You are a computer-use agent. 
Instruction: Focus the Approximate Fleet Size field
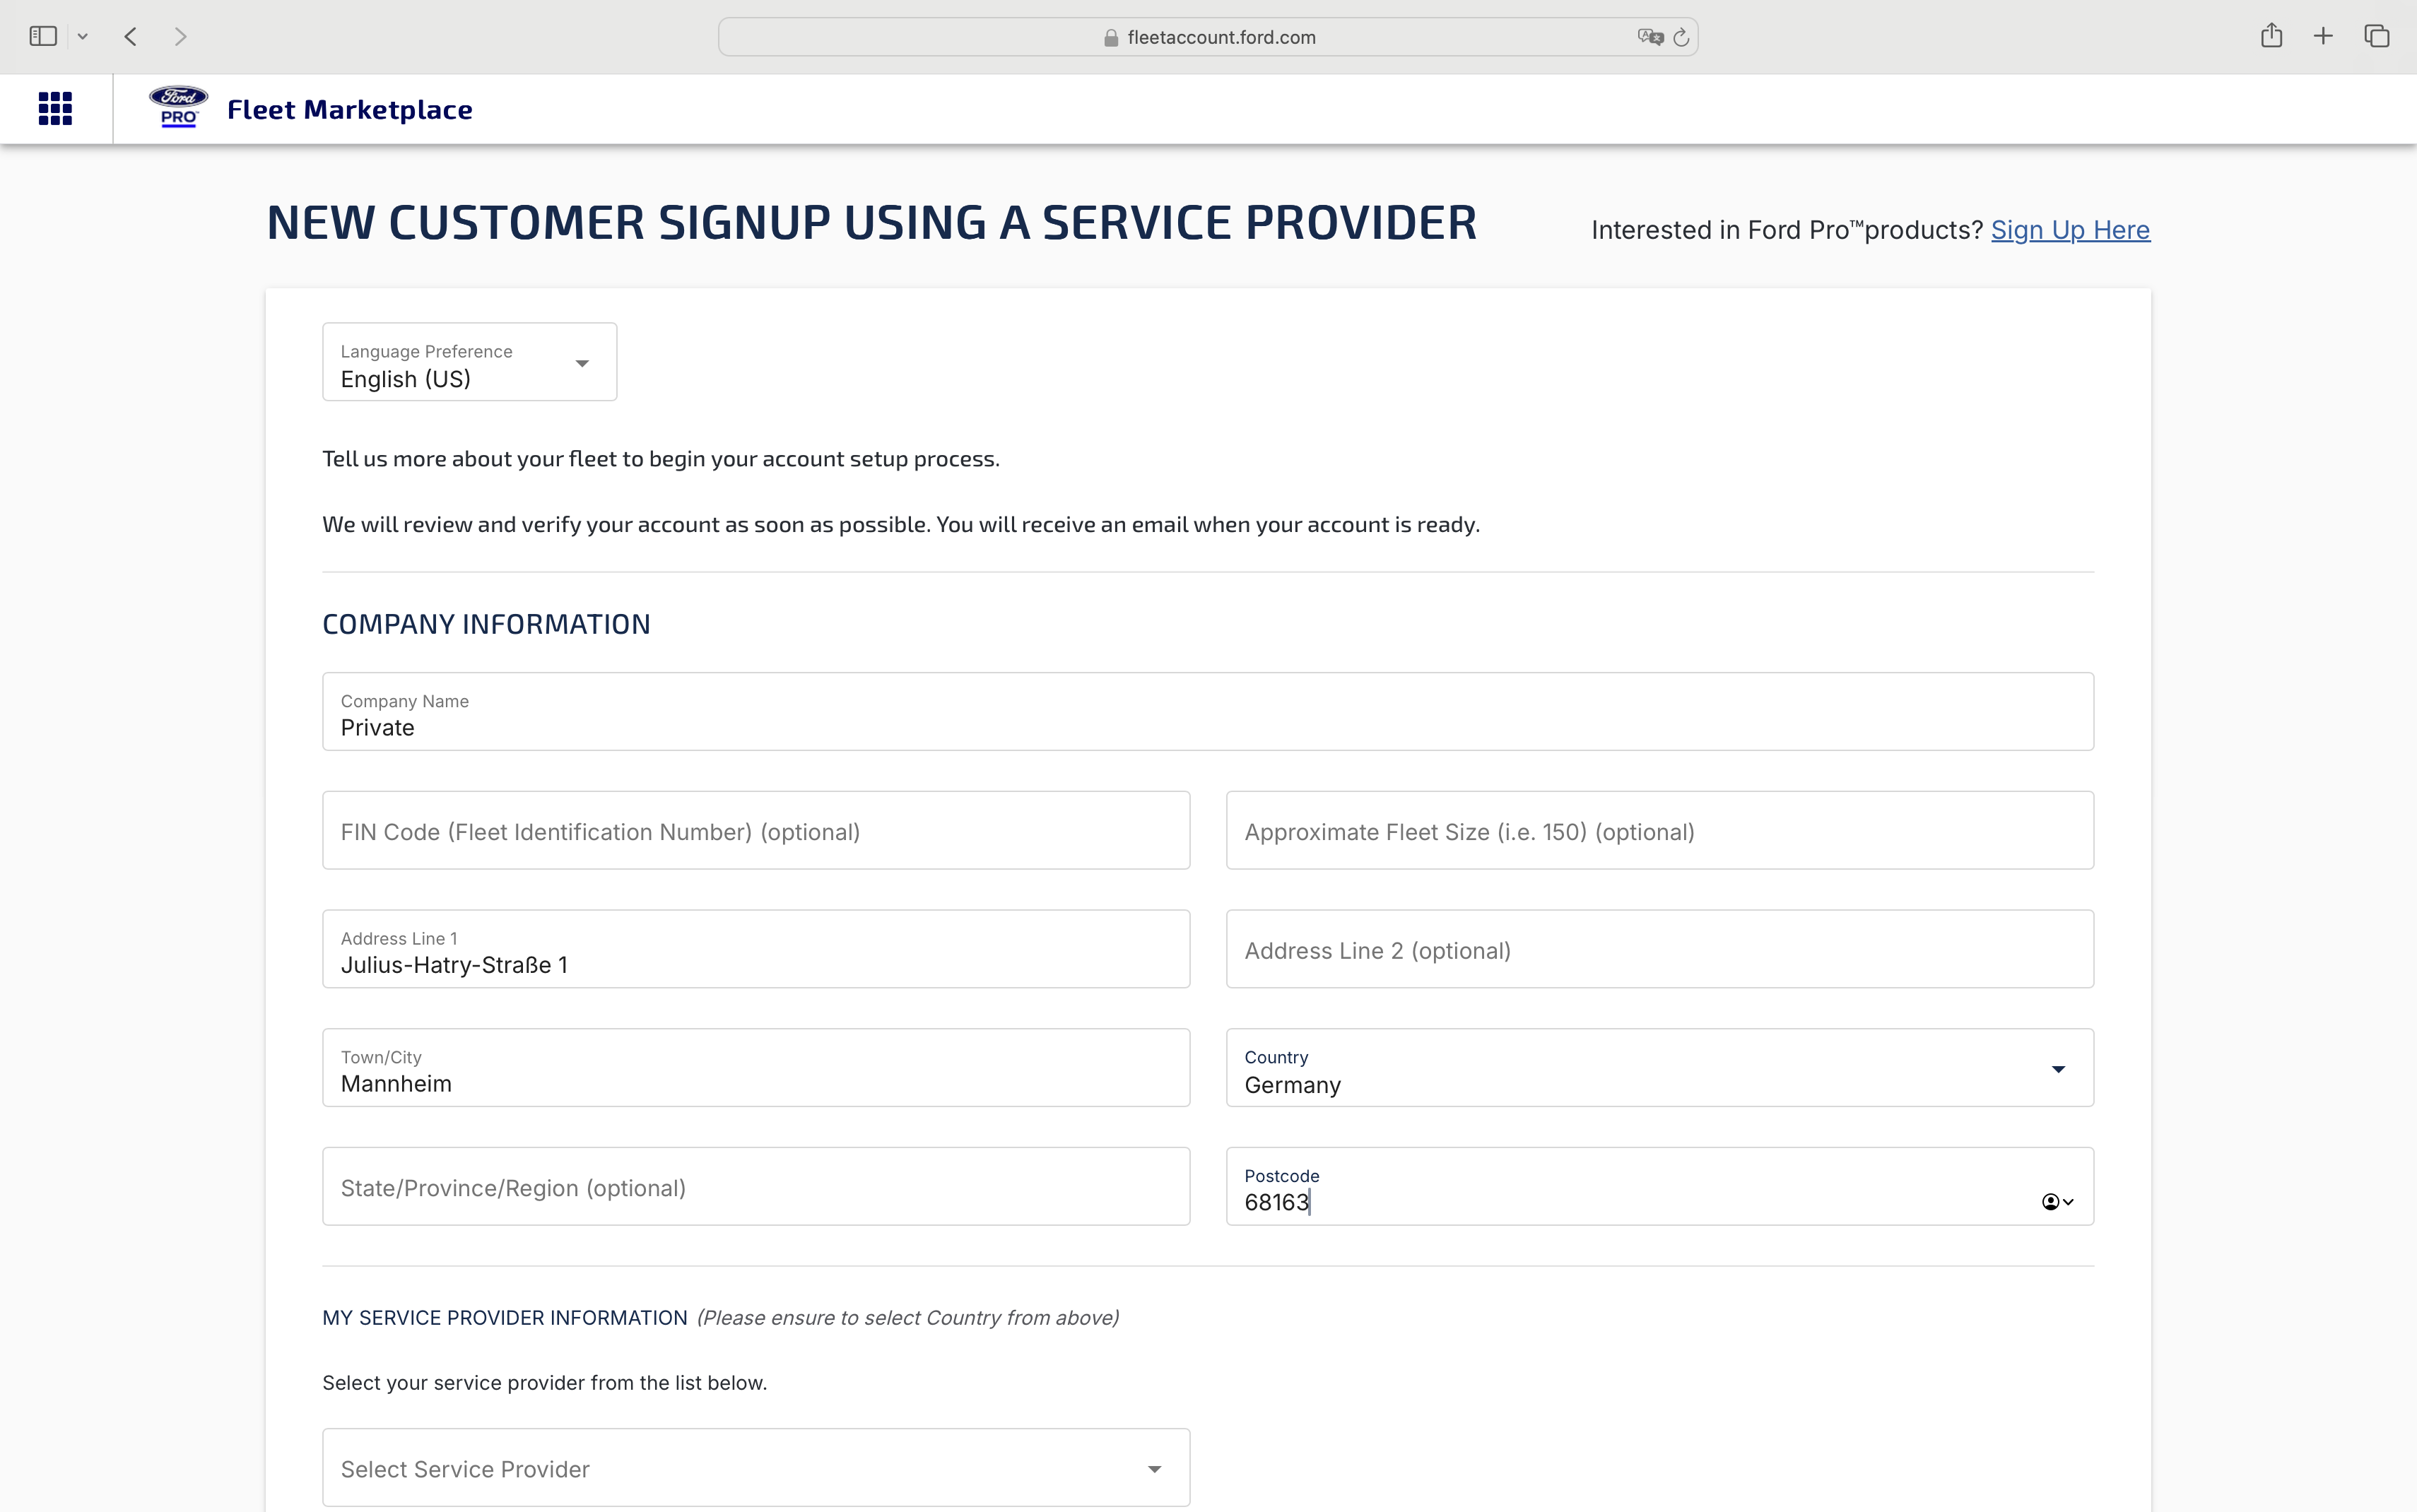1660,831
